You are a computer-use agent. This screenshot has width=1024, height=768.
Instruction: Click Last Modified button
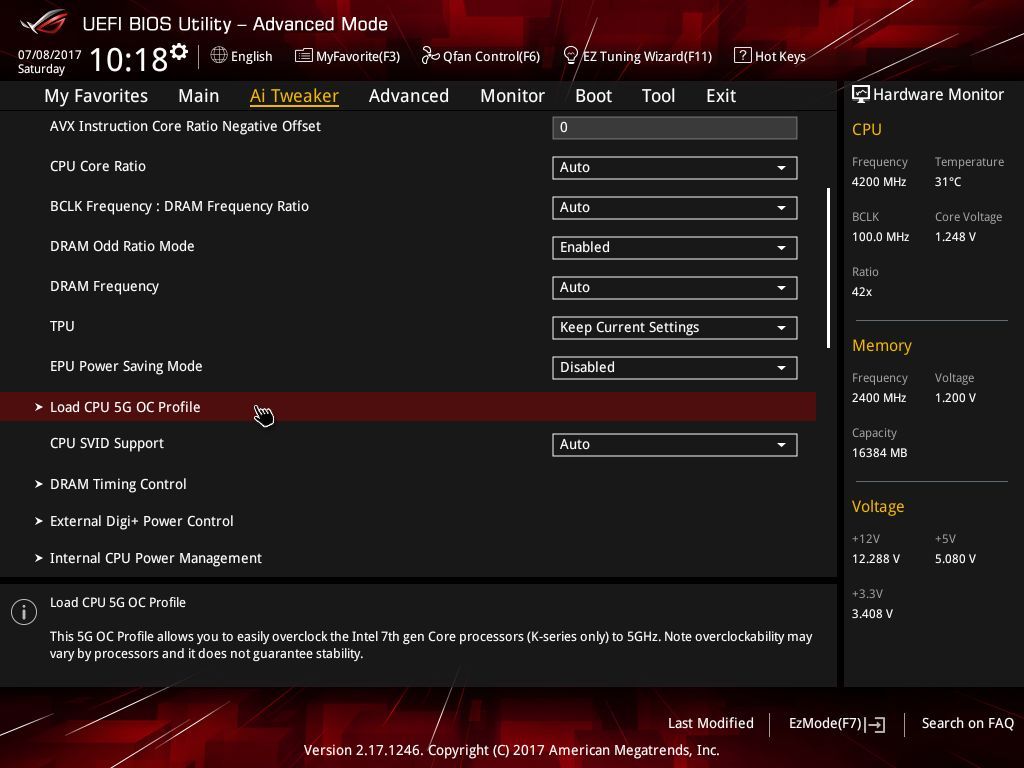[x=711, y=723]
